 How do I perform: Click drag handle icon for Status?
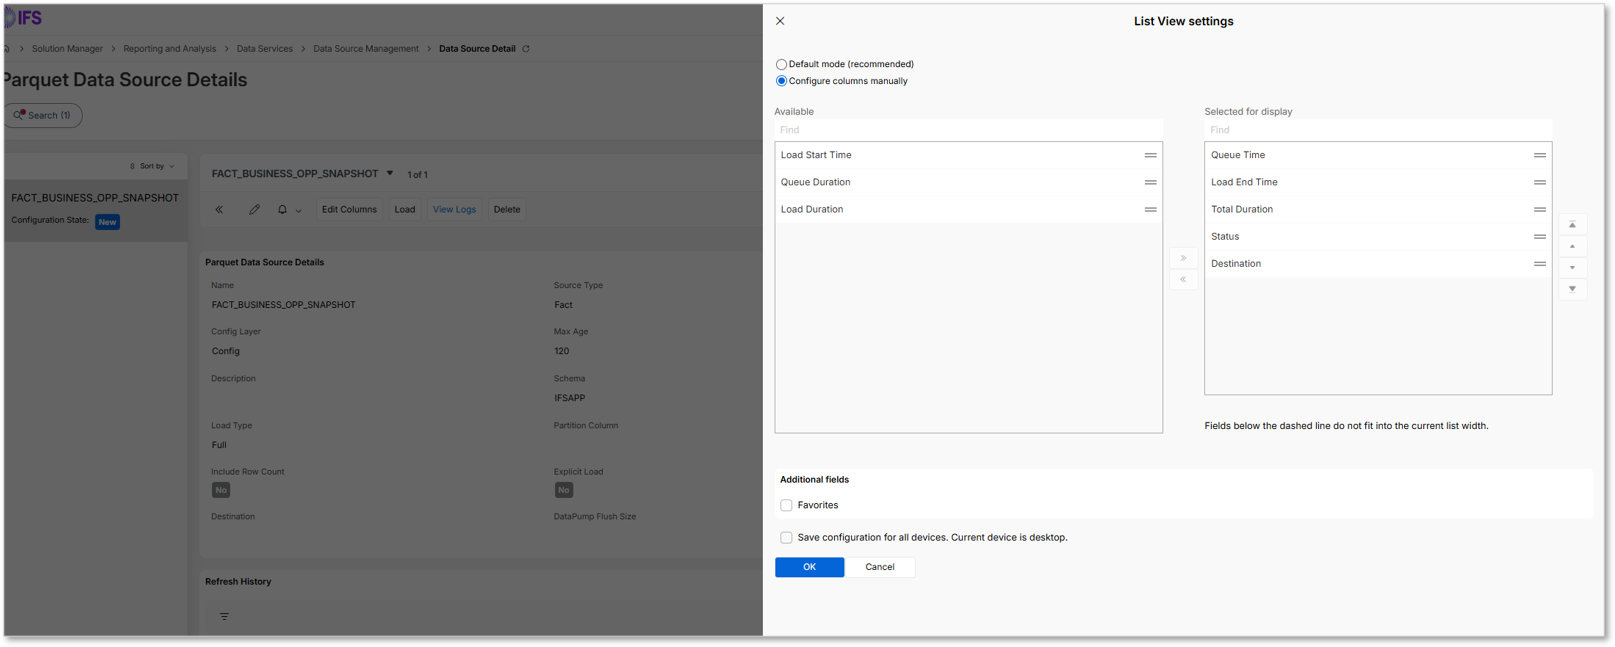click(x=1539, y=236)
